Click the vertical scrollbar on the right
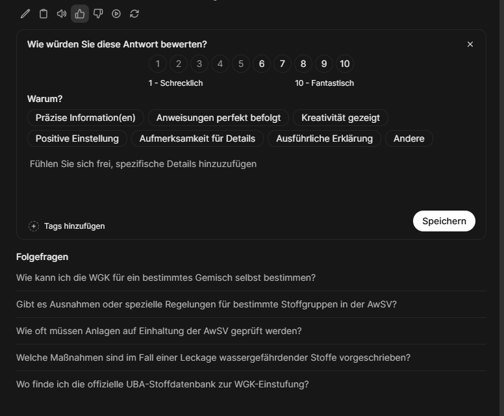This screenshot has height=416, width=504. 502,208
